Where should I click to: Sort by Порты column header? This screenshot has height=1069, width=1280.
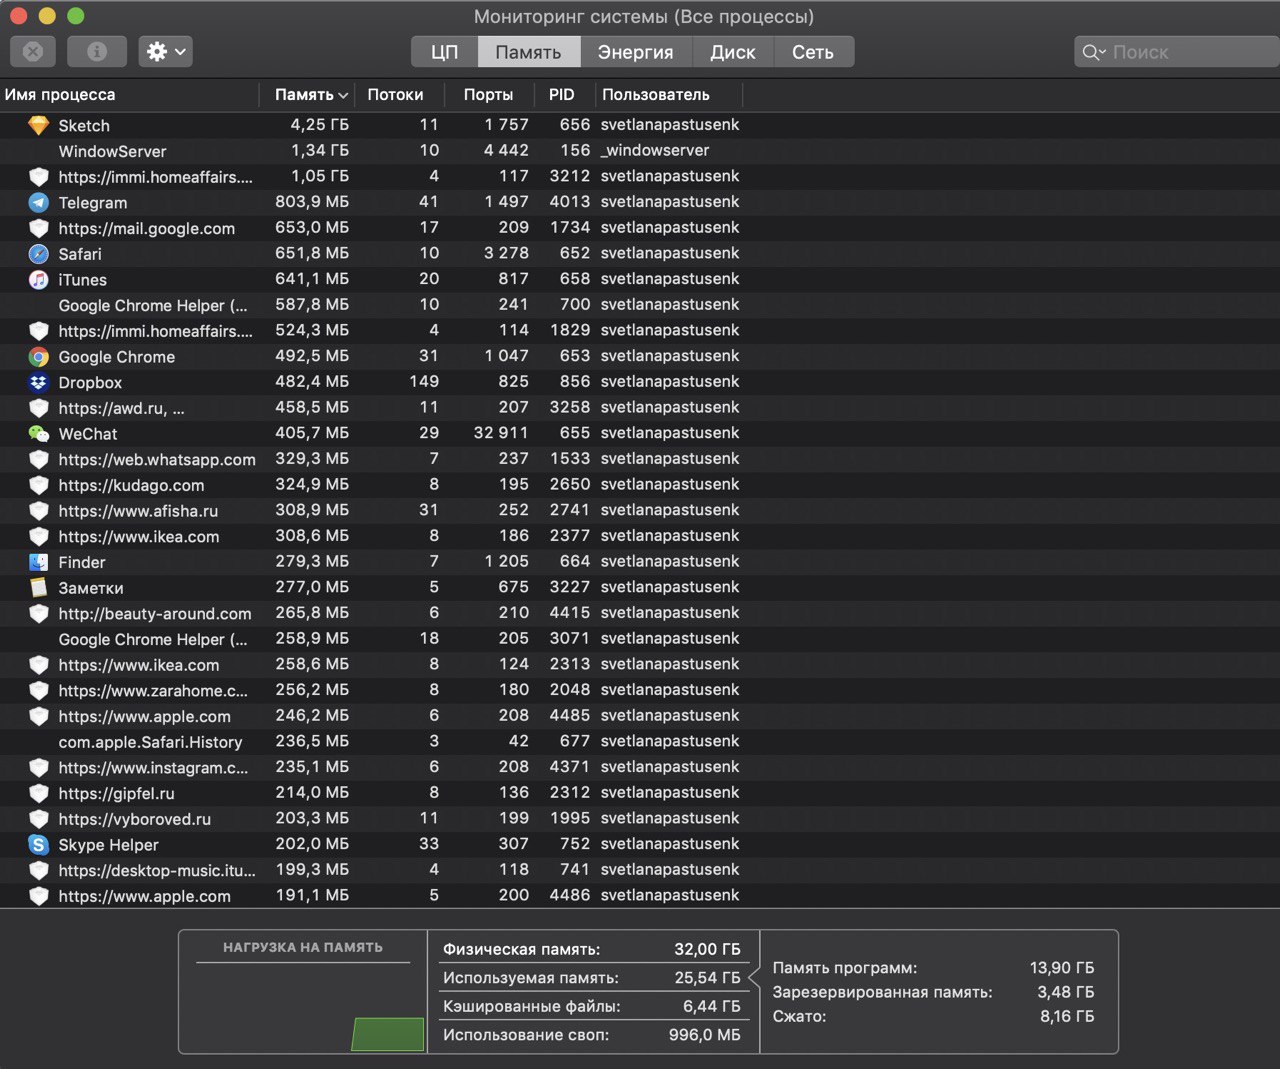pos(489,95)
